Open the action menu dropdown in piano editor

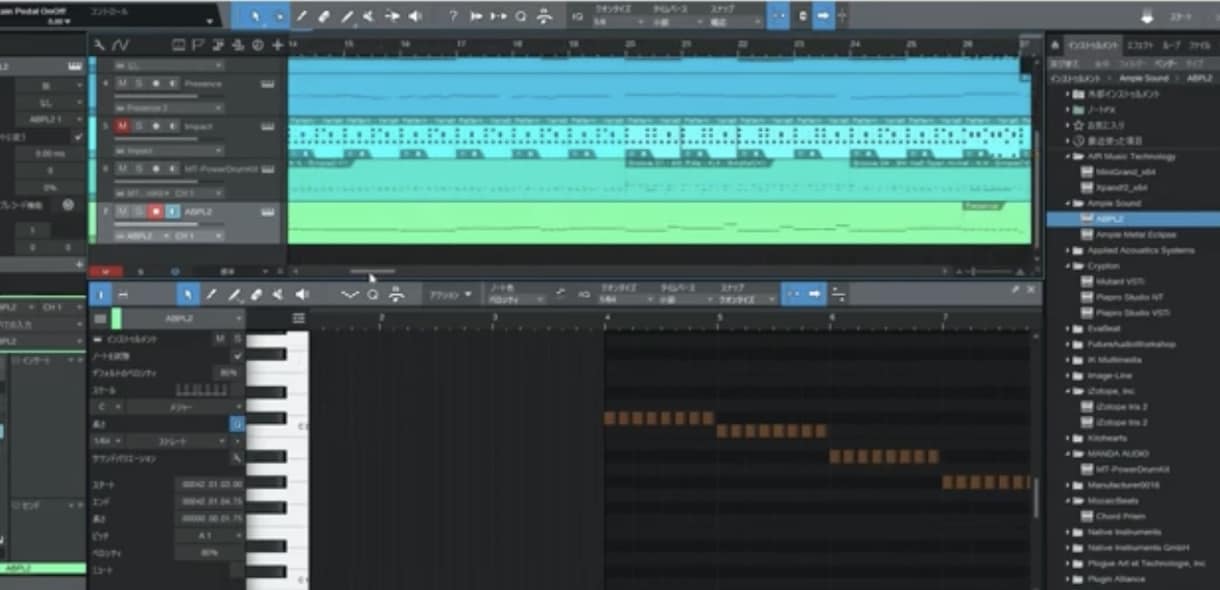pos(450,295)
